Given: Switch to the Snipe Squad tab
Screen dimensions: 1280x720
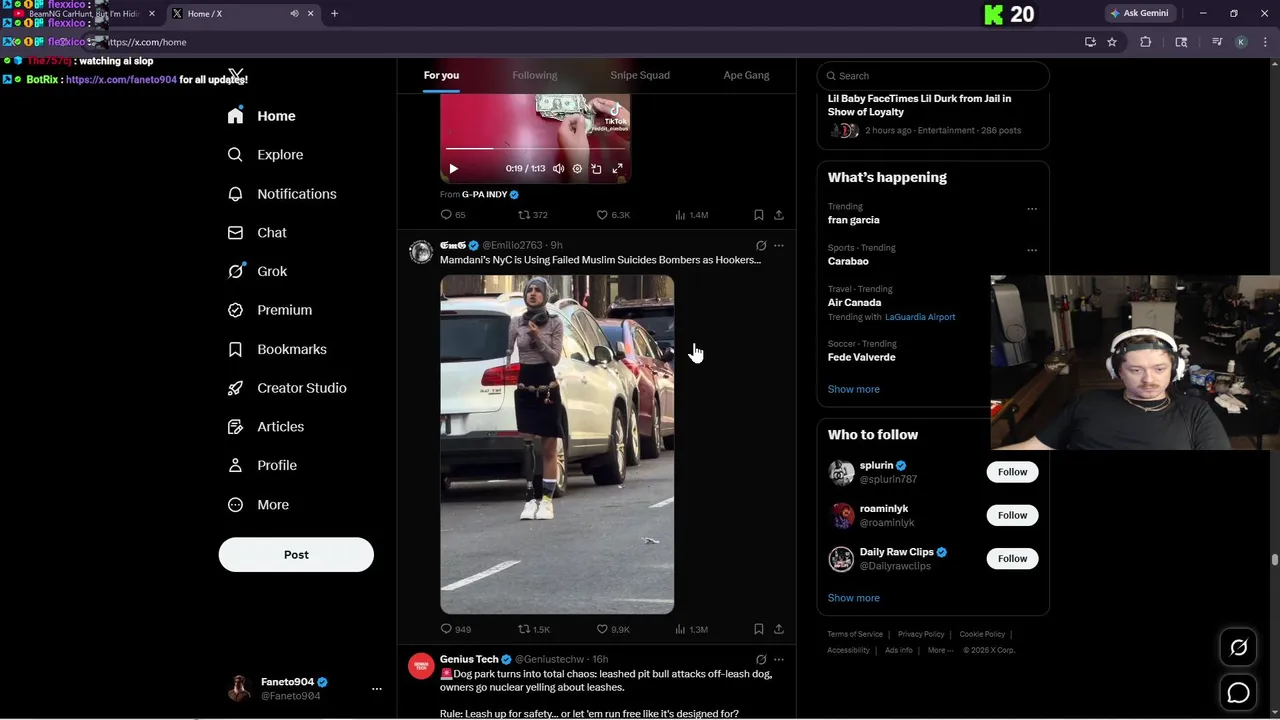Looking at the screenshot, I should (640, 75).
